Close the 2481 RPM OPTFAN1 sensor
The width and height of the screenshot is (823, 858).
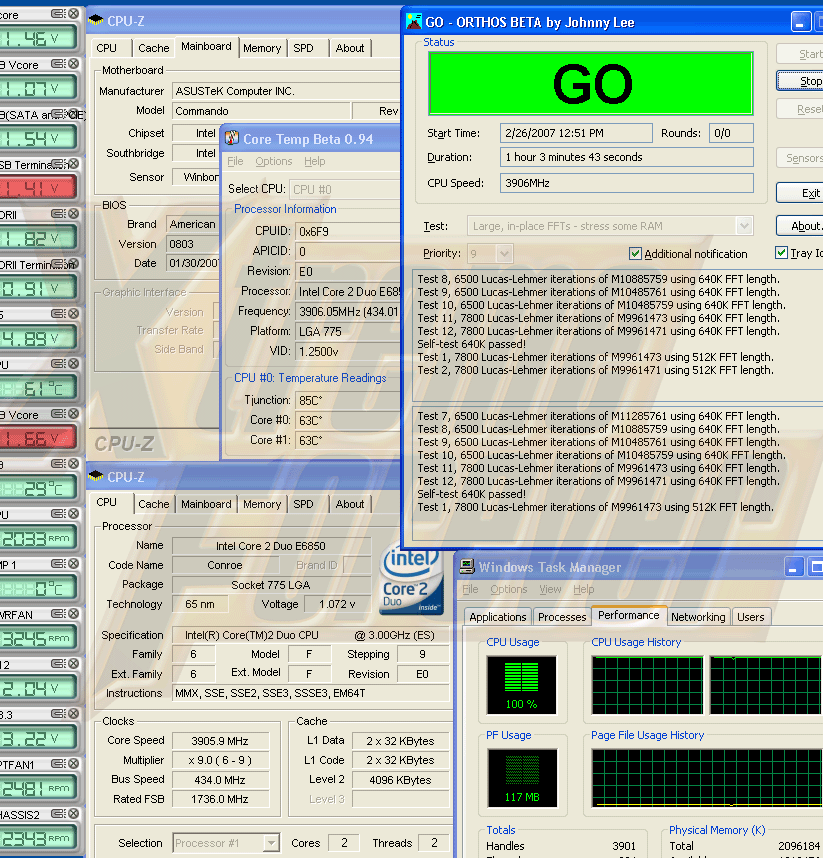point(73,764)
